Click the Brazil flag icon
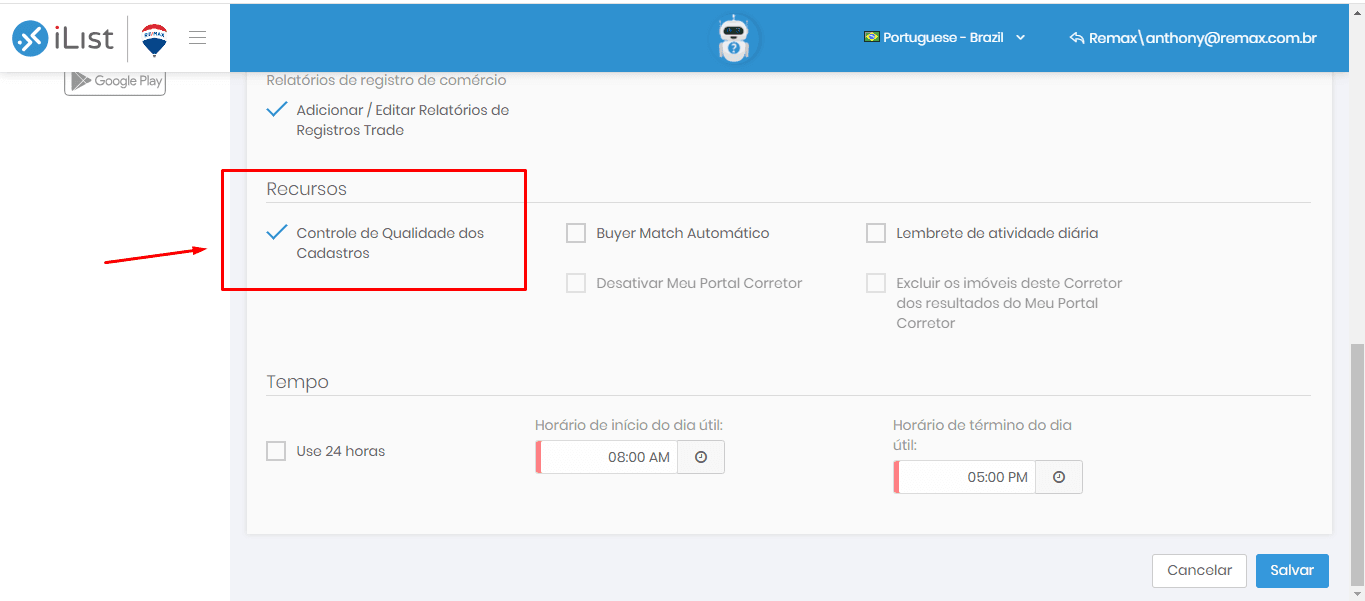 [x=871, y=37]
